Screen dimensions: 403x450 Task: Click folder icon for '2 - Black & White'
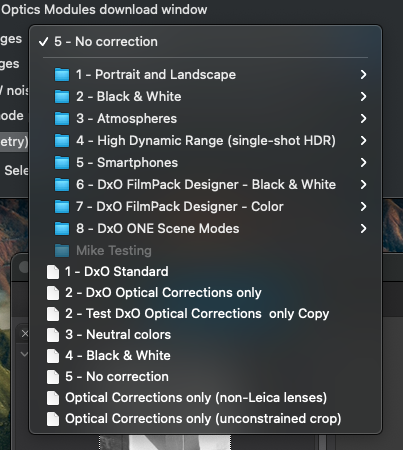click(x=62, y=97)
